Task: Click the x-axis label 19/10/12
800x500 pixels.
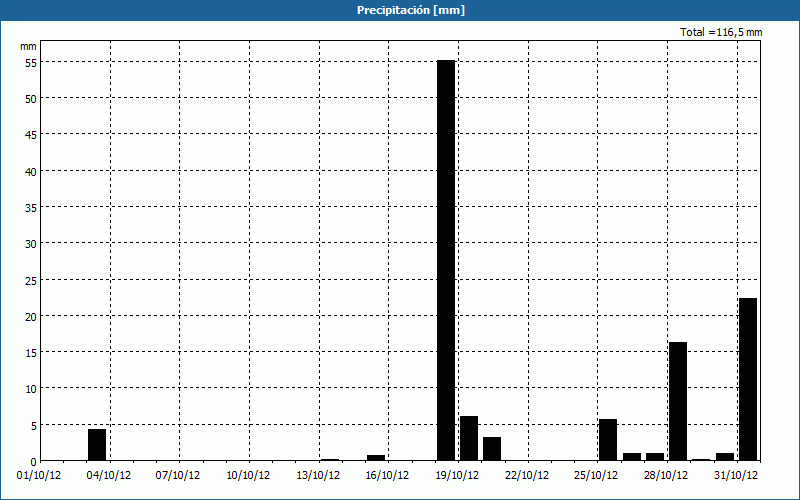Action: pos(457,476)
